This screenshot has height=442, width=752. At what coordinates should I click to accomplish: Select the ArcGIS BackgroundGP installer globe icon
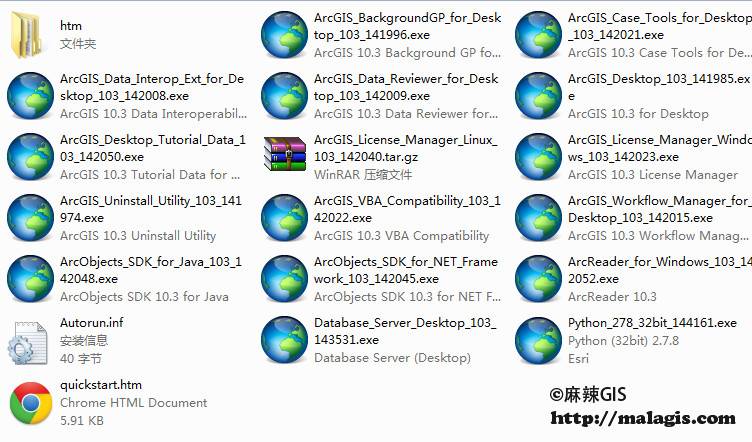click(x=284, y=35)
